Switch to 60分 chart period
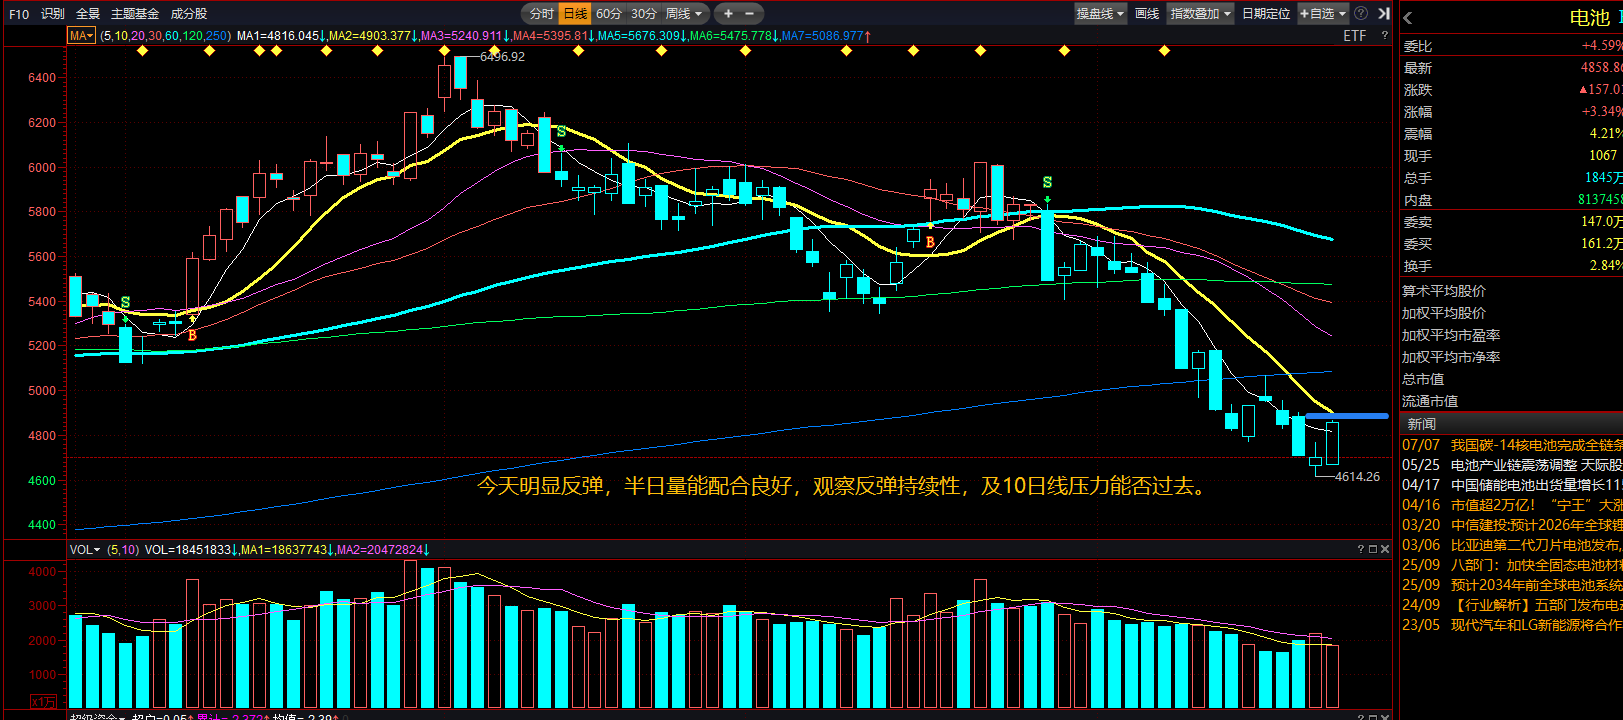This screenshot has height=720, width=1623. [x=609, y=13]
